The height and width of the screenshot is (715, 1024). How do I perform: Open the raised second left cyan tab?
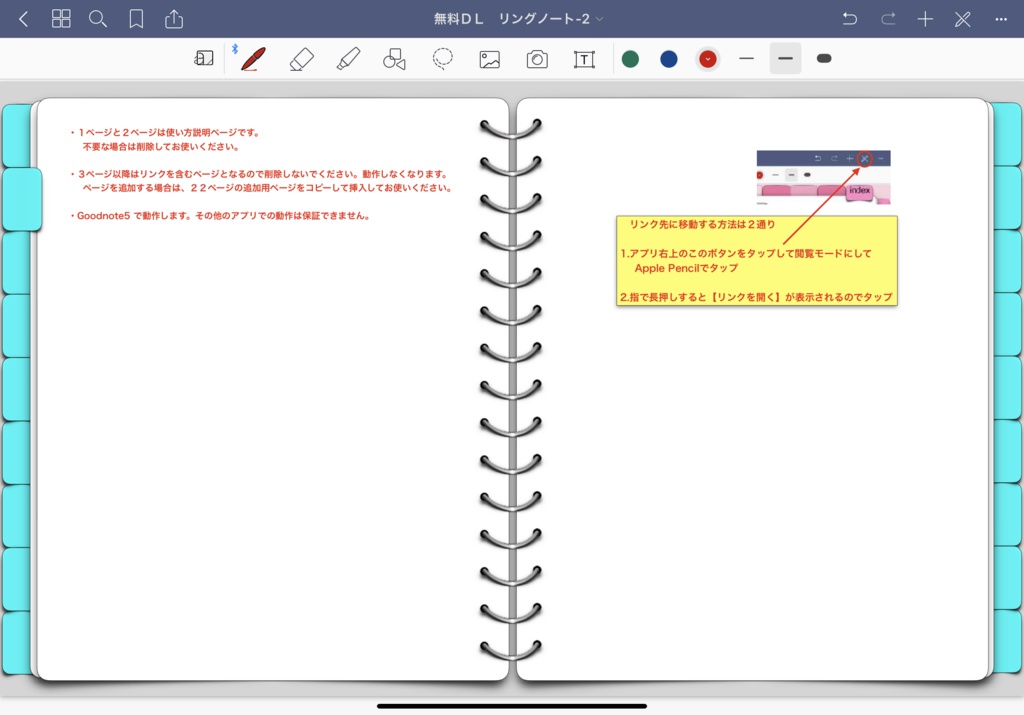point(22,199)
